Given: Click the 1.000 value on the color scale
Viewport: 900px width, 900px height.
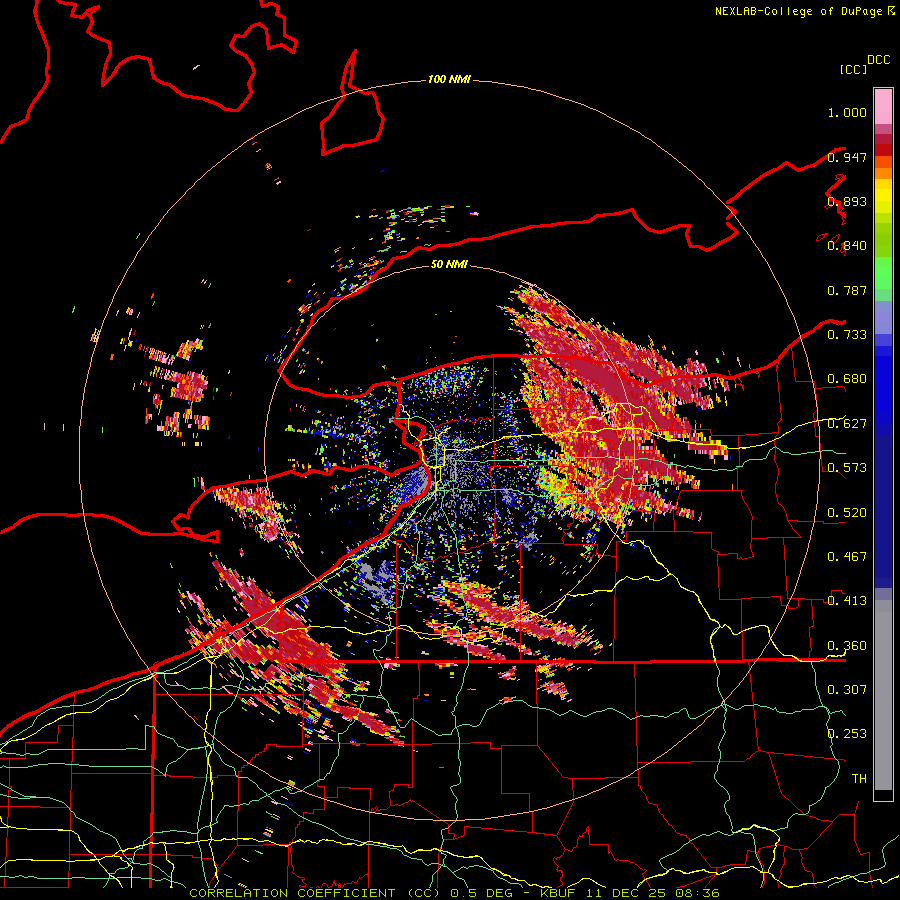Looking at the screenshot, I should (847, 112).
